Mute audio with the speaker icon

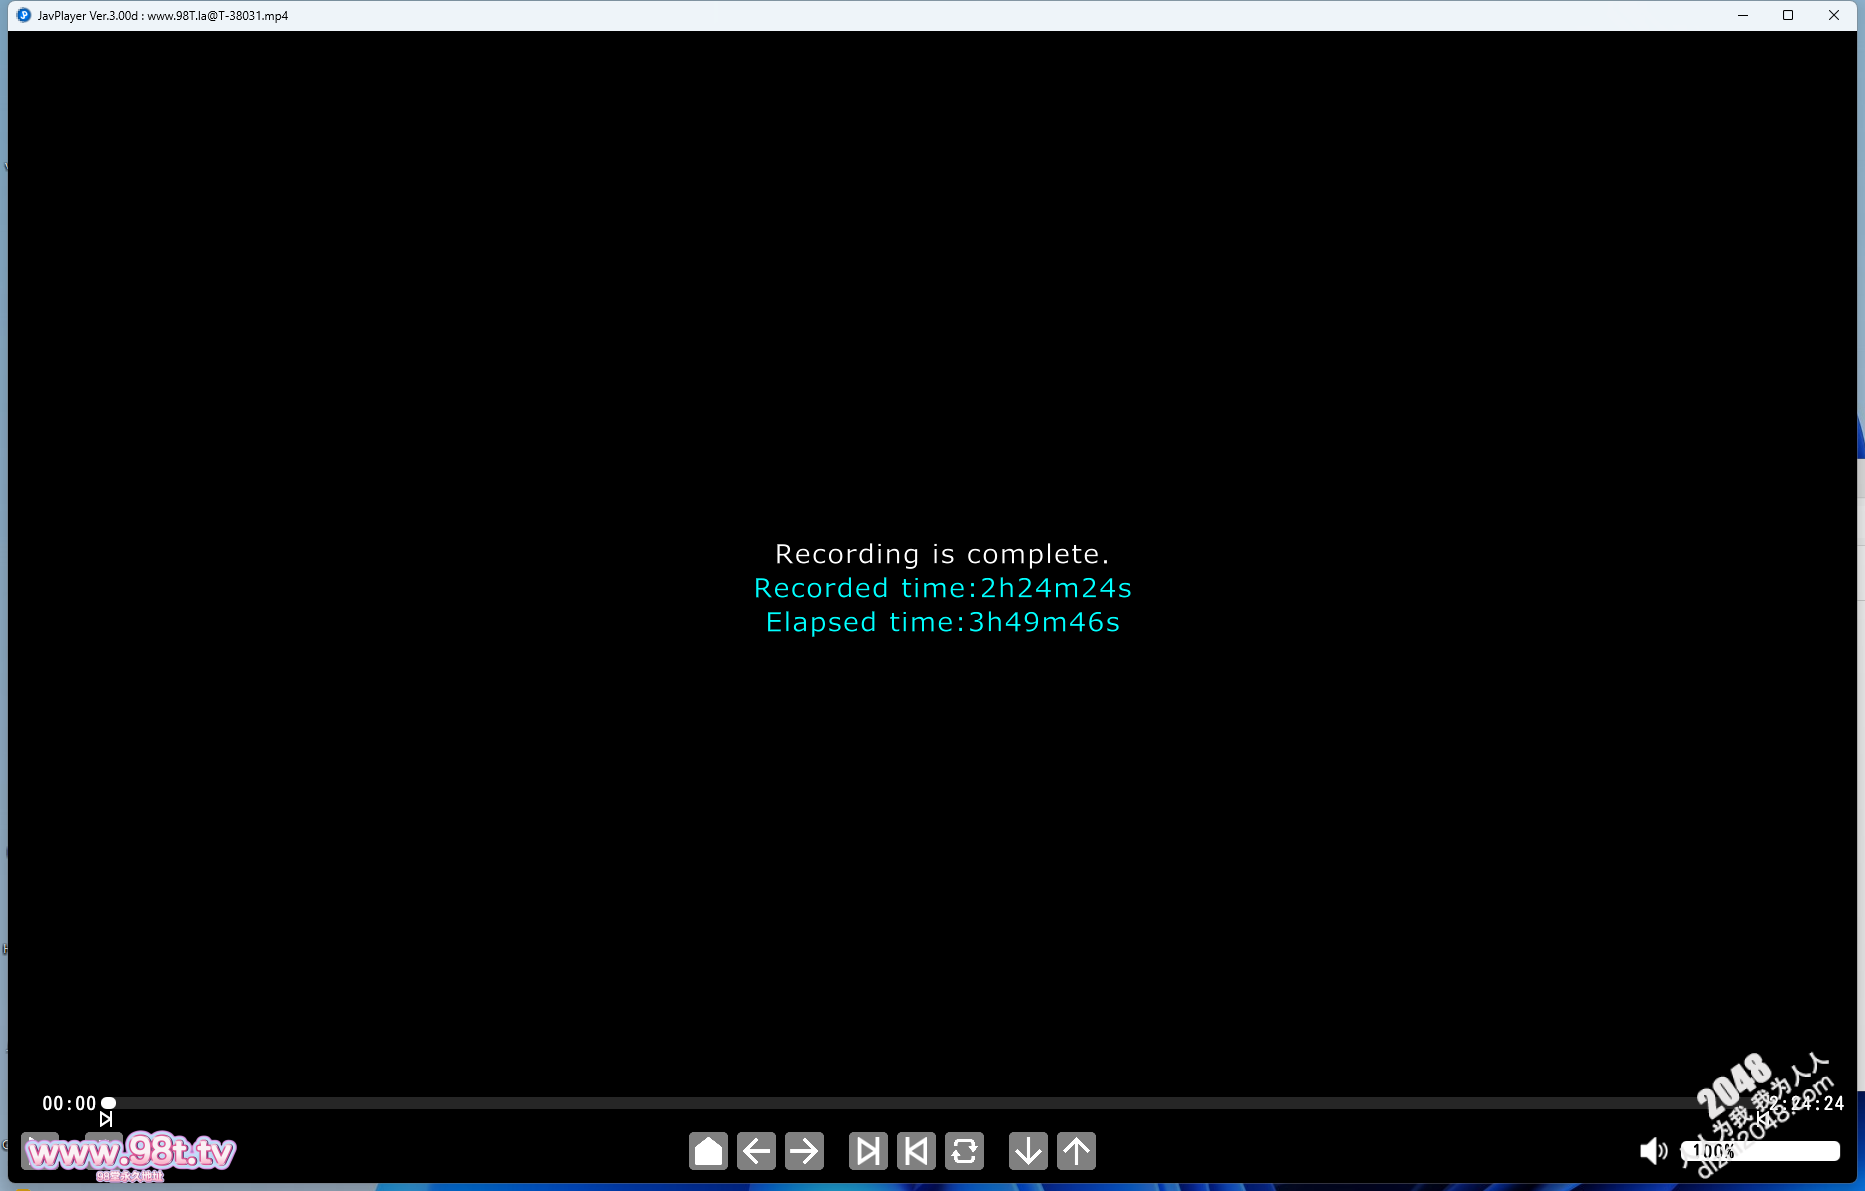[1654, 1151]
